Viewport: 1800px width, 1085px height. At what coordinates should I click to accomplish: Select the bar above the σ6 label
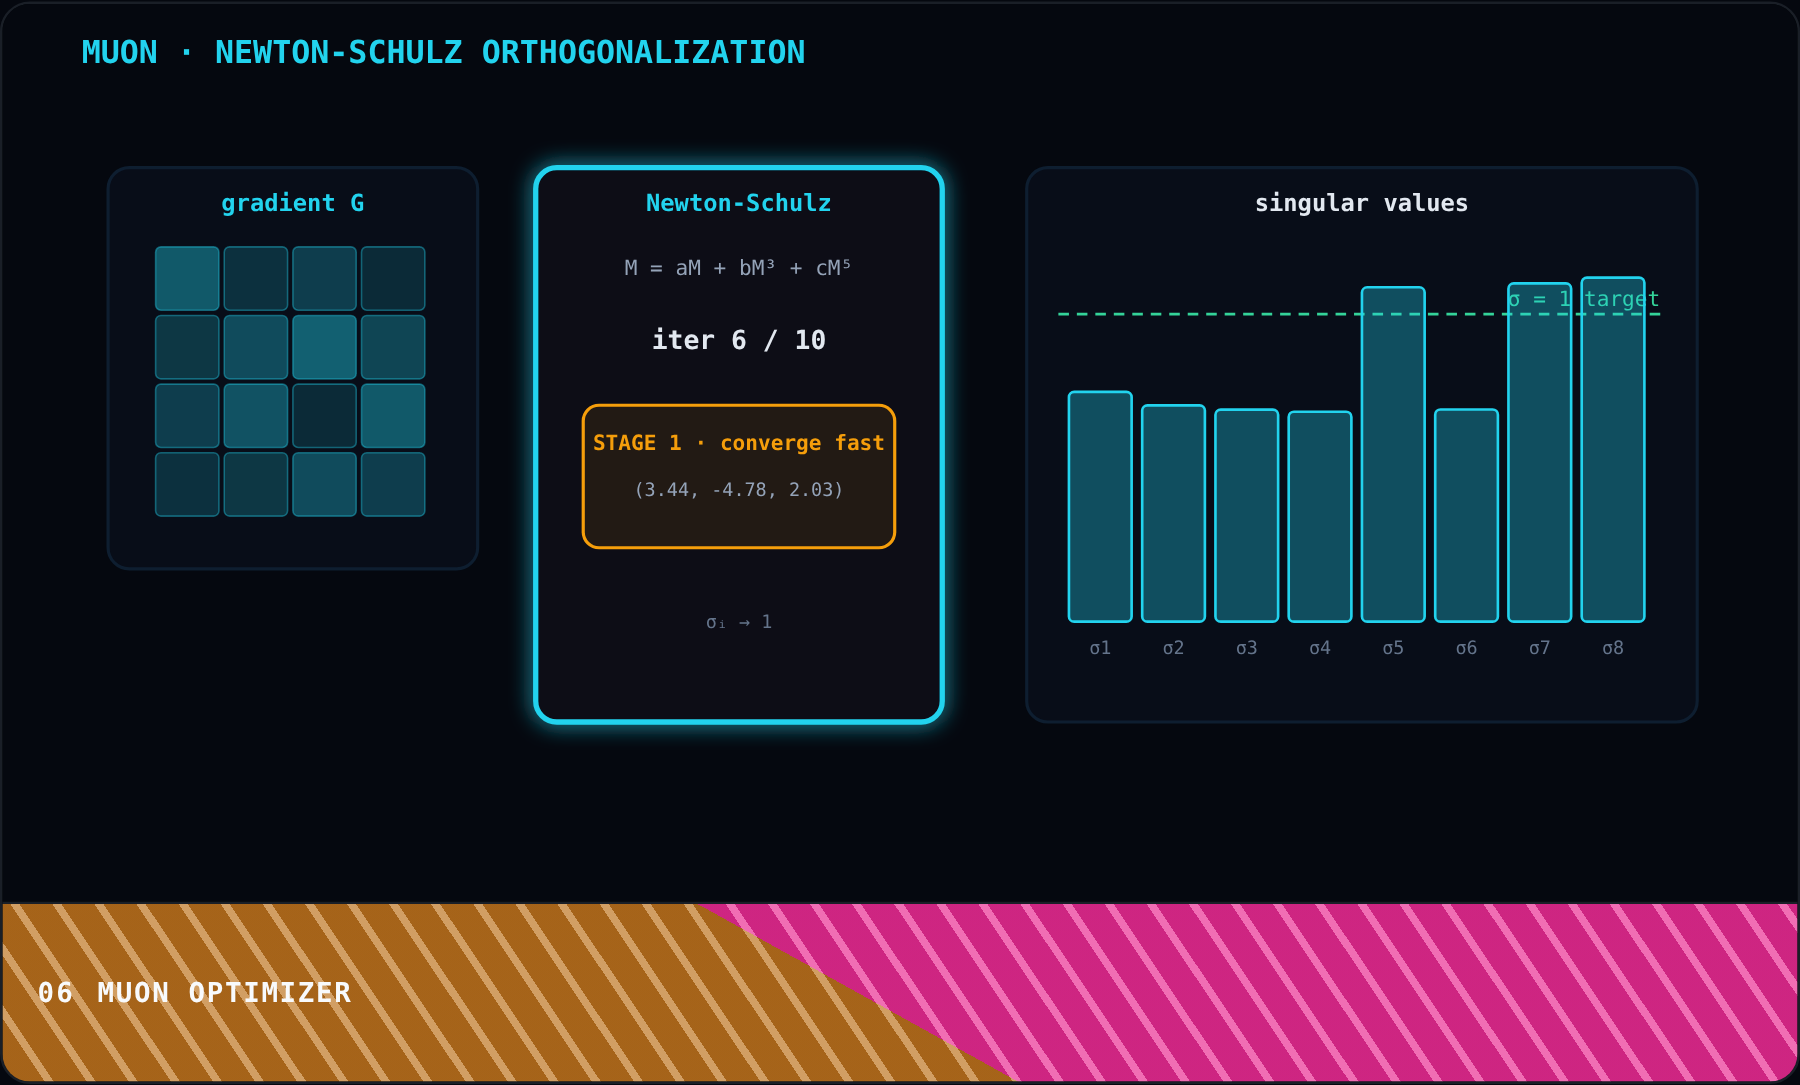click(x=1466, y=515)
